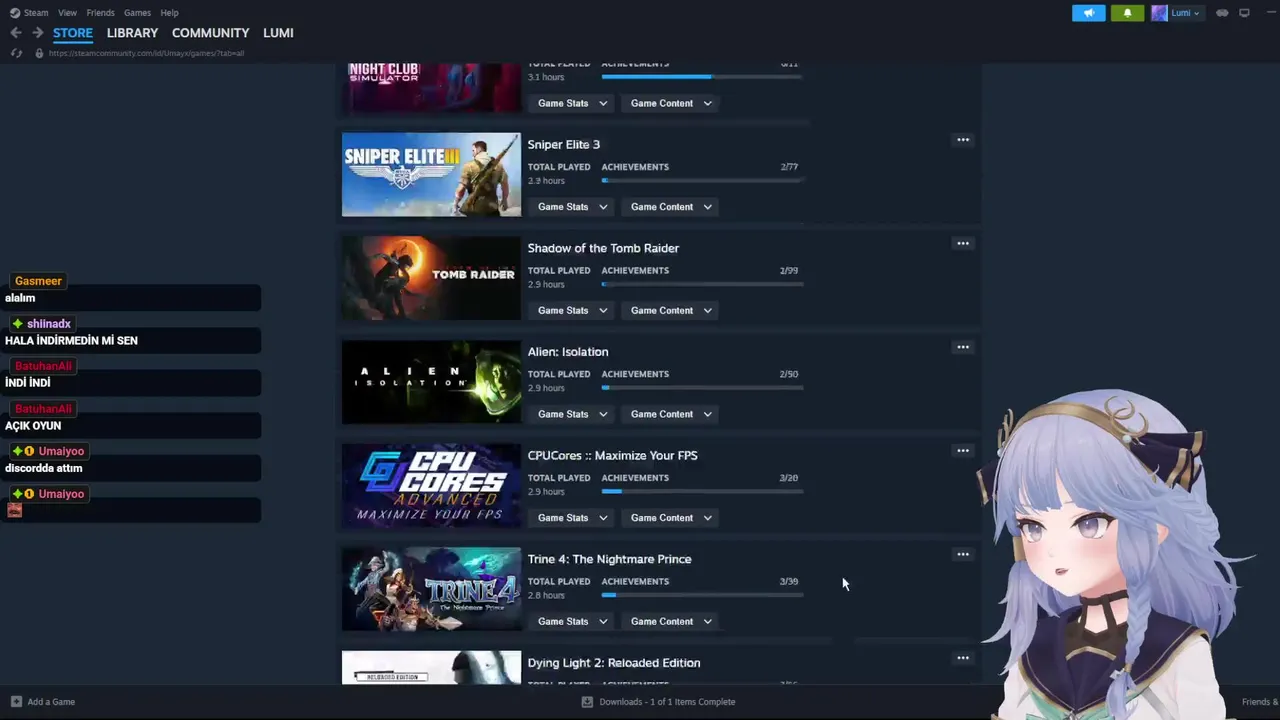Open the Shadow of the Tomb Raider title link

coord(603,248)
